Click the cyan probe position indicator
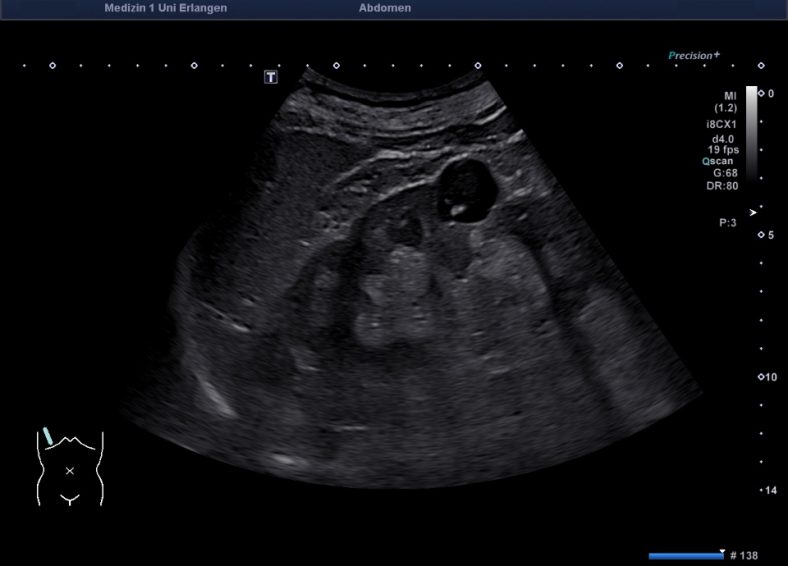Viewport: 788px width, 566px height. tap(47, 437)
